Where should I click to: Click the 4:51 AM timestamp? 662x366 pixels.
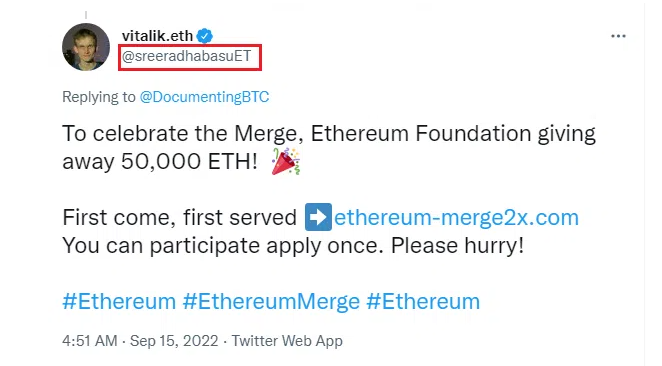(x=90, y=341)
